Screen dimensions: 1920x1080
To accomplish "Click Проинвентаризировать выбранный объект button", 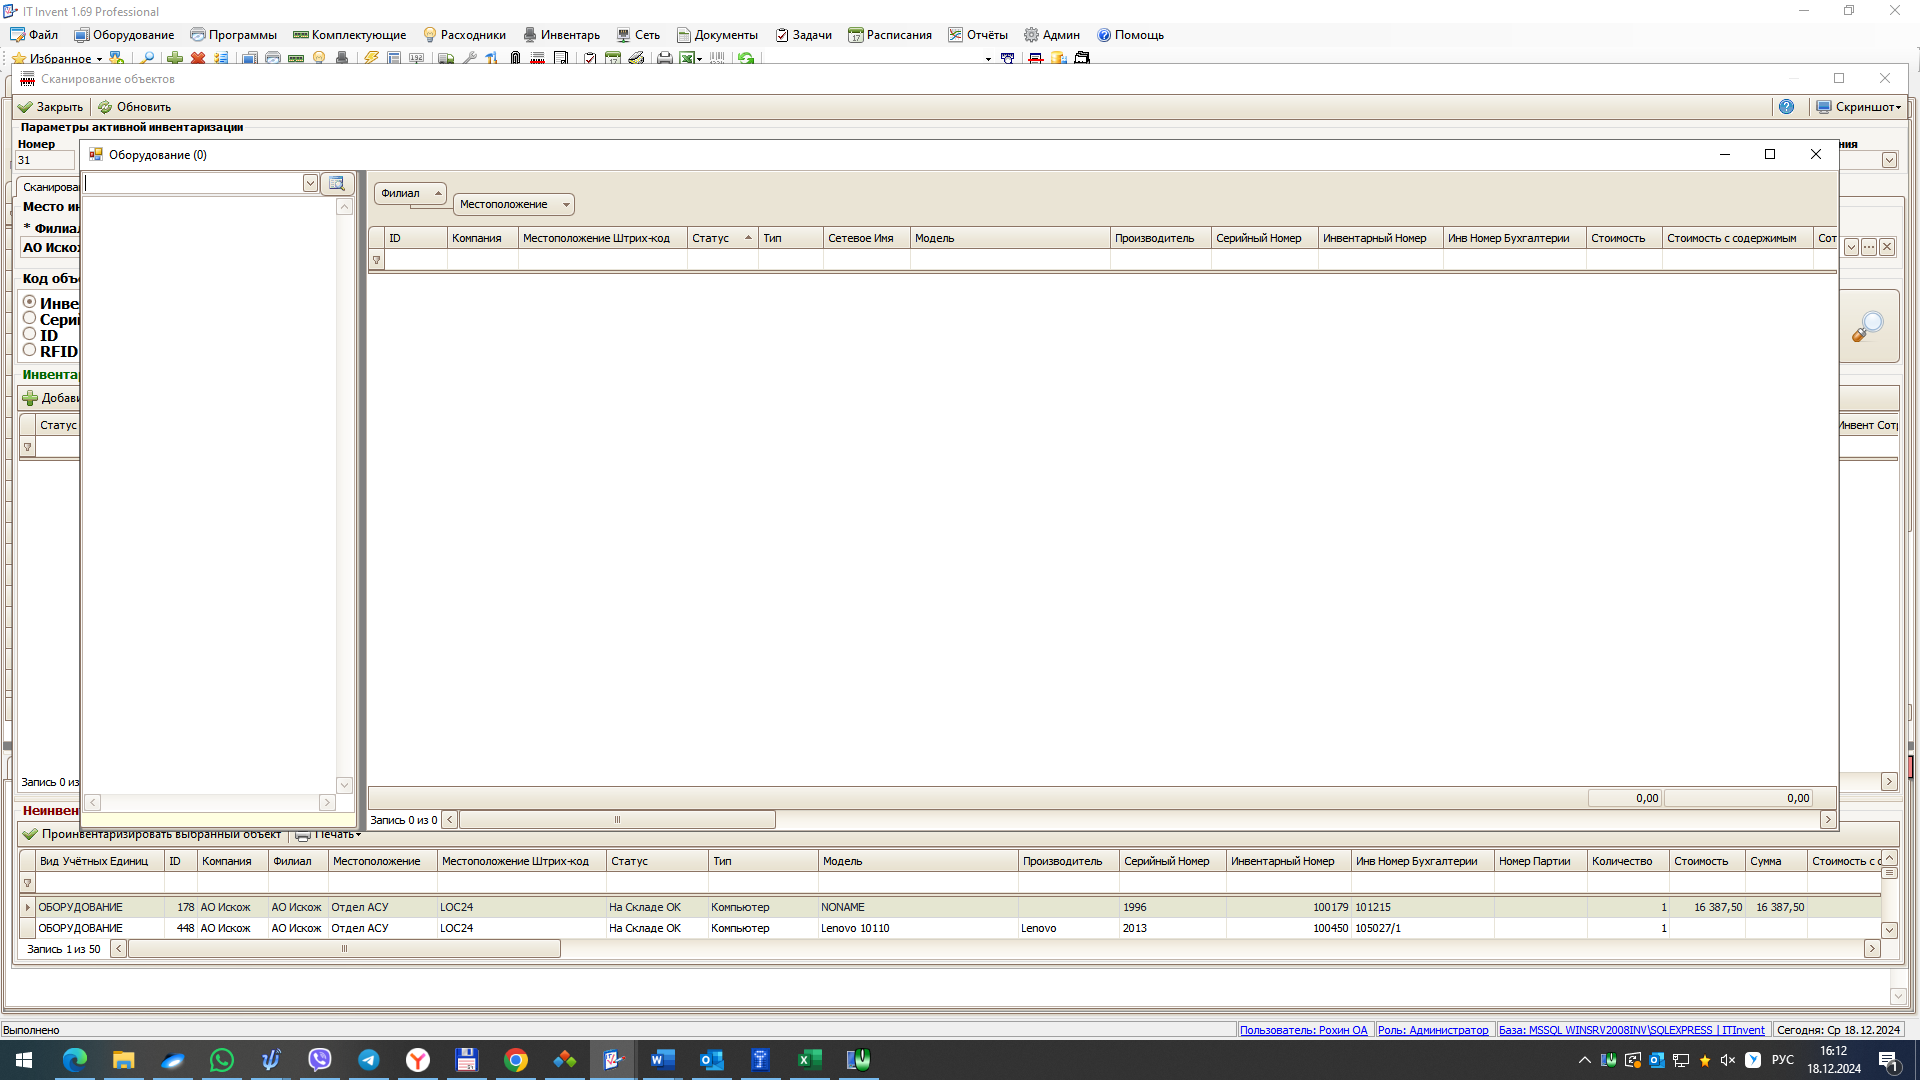I will click(x=152, y=834).
